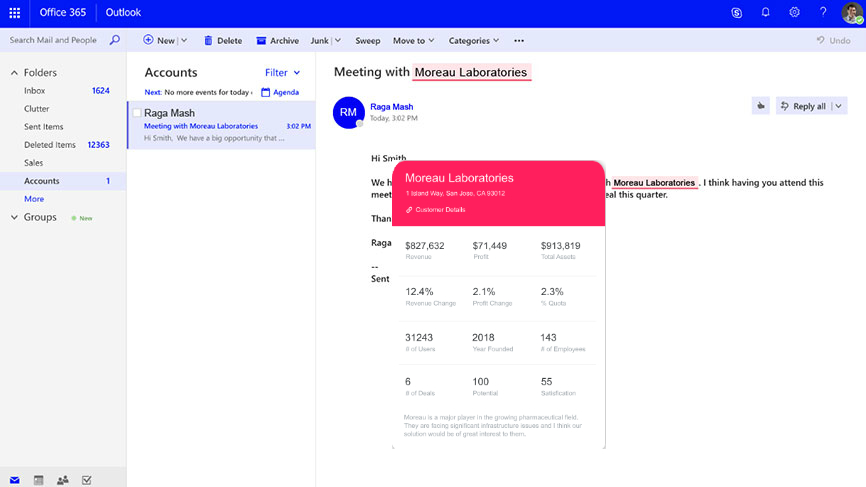This screenshot has width=866, height=487.
Task: Click the Search Mail and People field
Action: pos(53,40)
